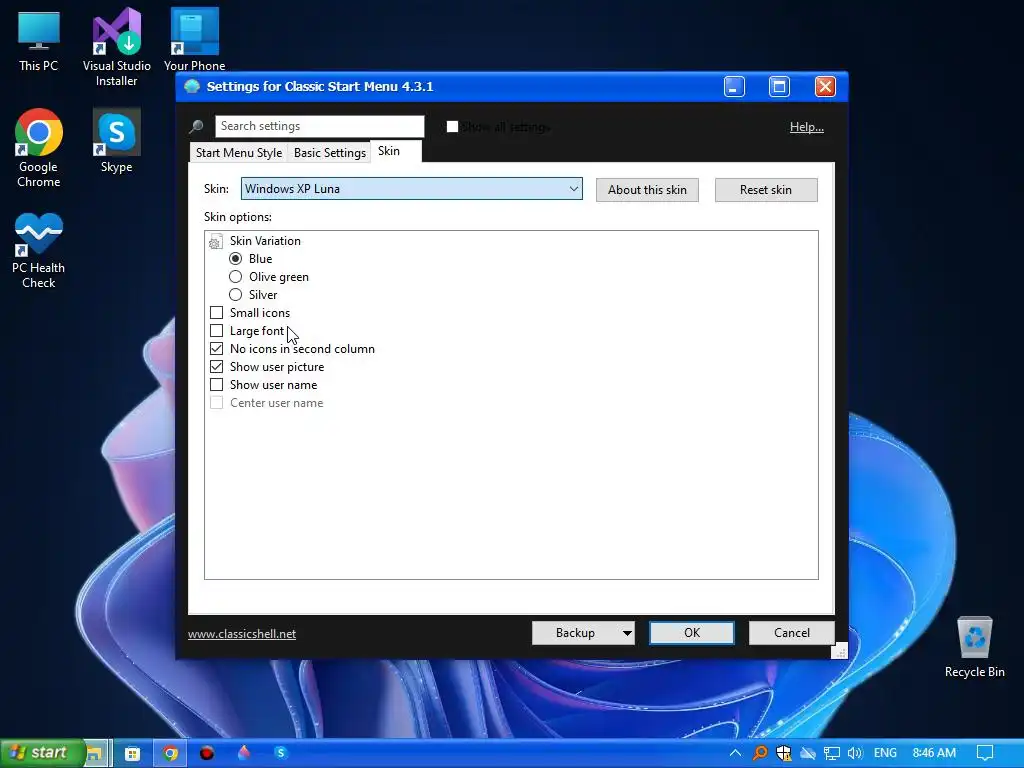The width and height of the screenshot is (1024, 768).
Task: Select the Silver skin variation
Action: click(x=236, y=295)
